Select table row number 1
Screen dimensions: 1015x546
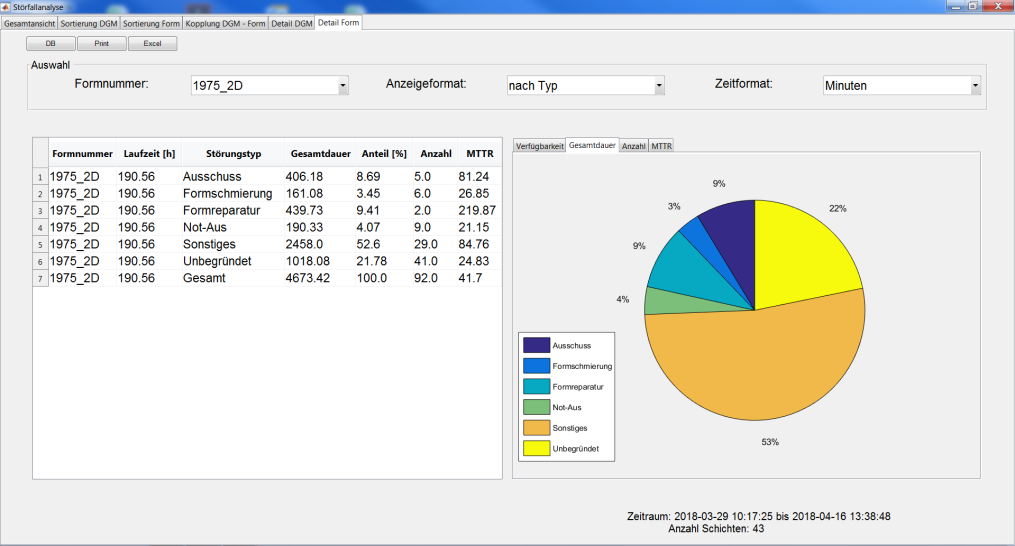click(40, 177)
